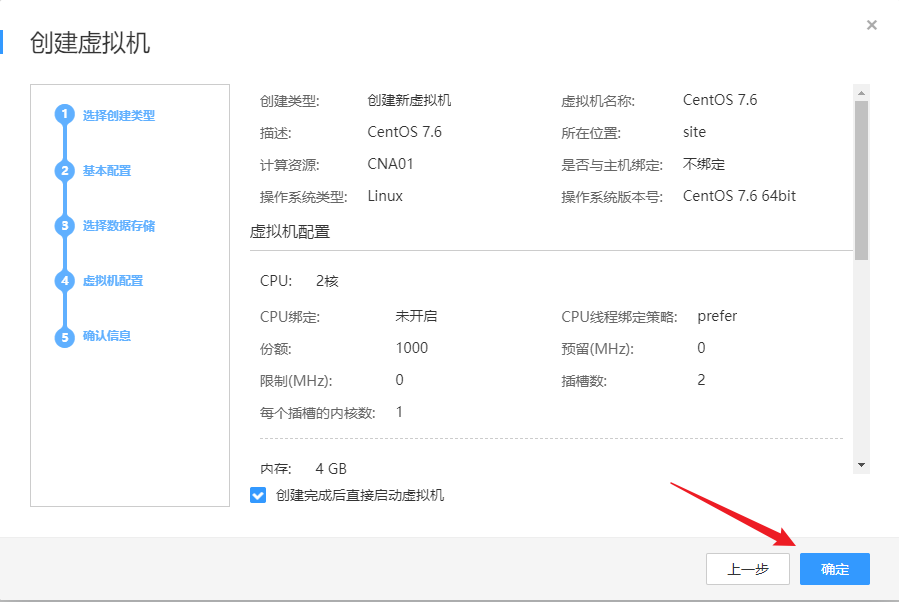Close the 创建虚拟机 dialog
Viewport: 899px width, 602px height.
(871, 25)
